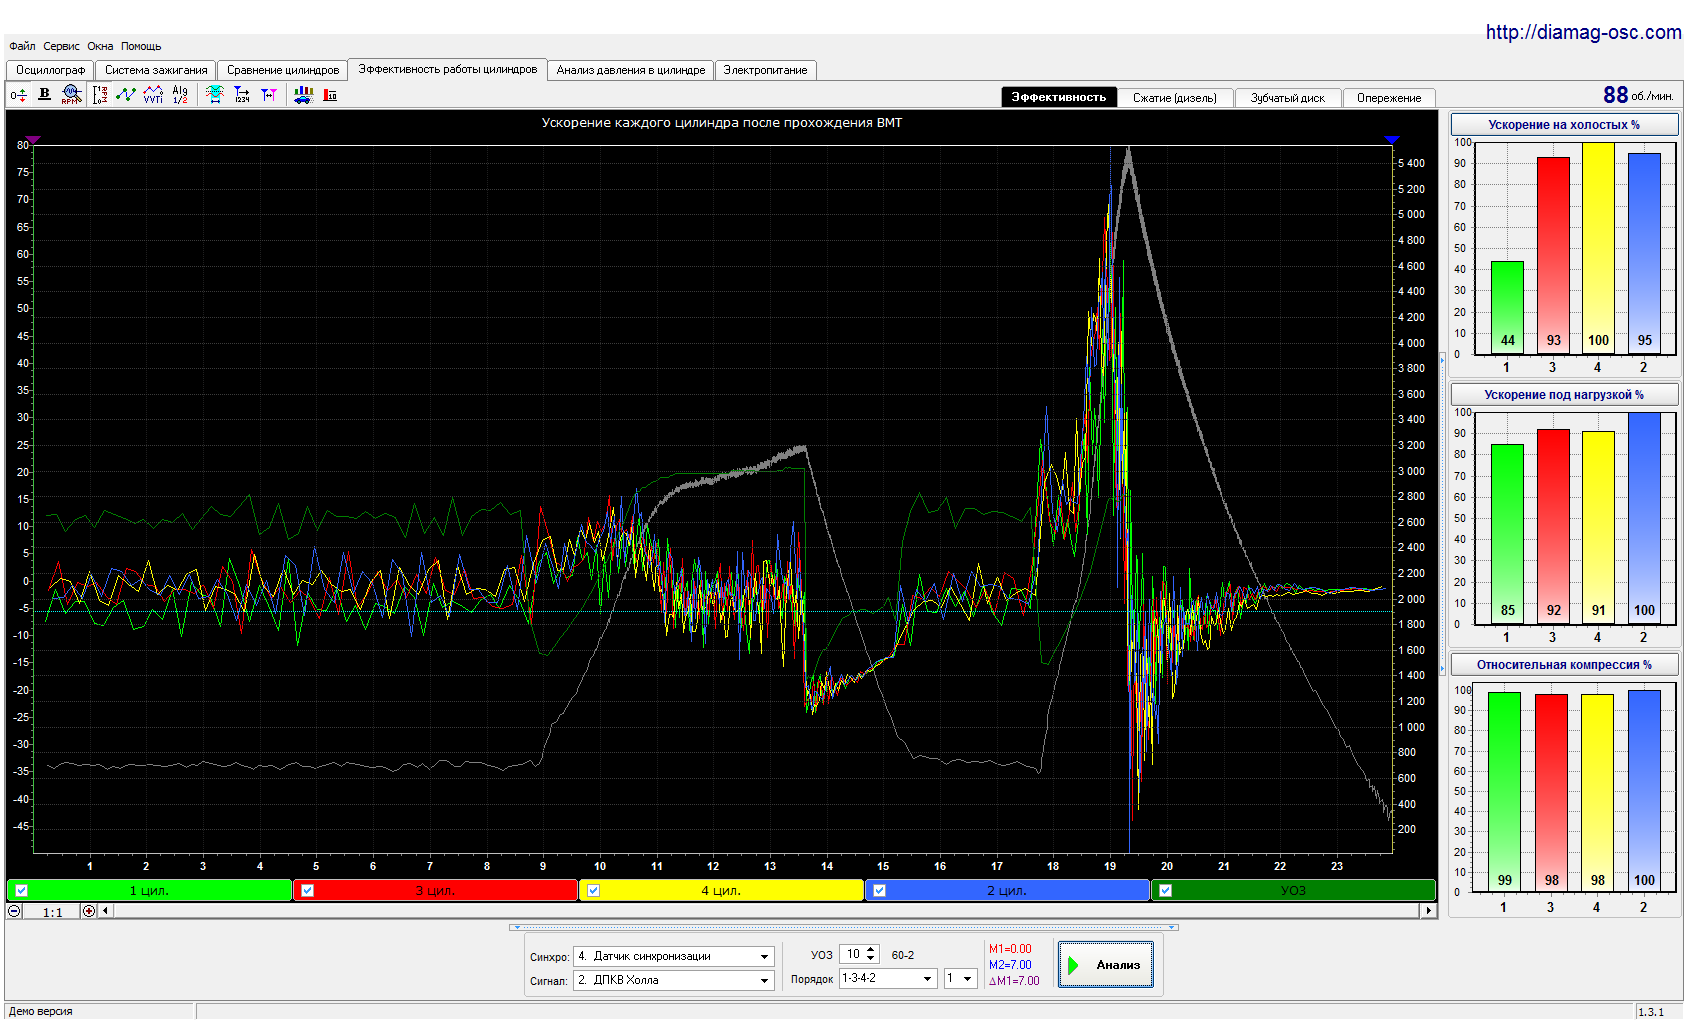
Task: Toggle the 4 цил. yellow checkbox
Action: (x=593, y=890)
